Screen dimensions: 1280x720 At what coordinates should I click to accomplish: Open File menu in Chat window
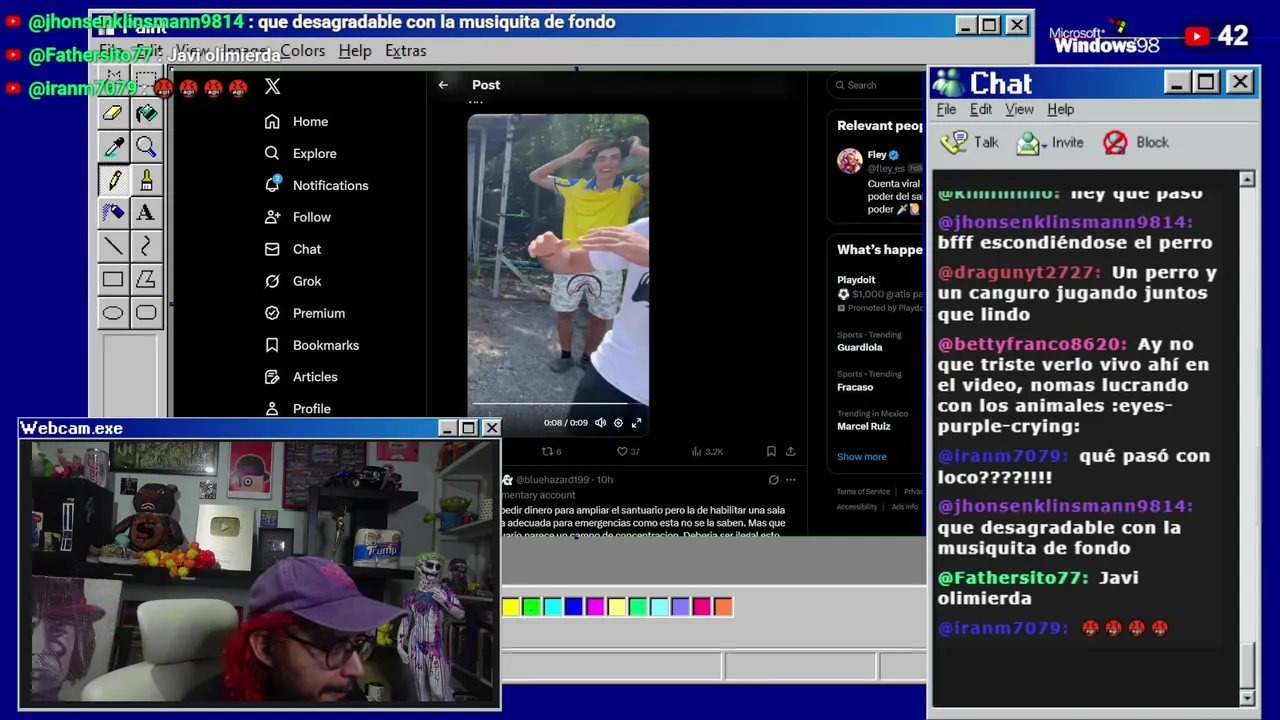click(946, 110)
